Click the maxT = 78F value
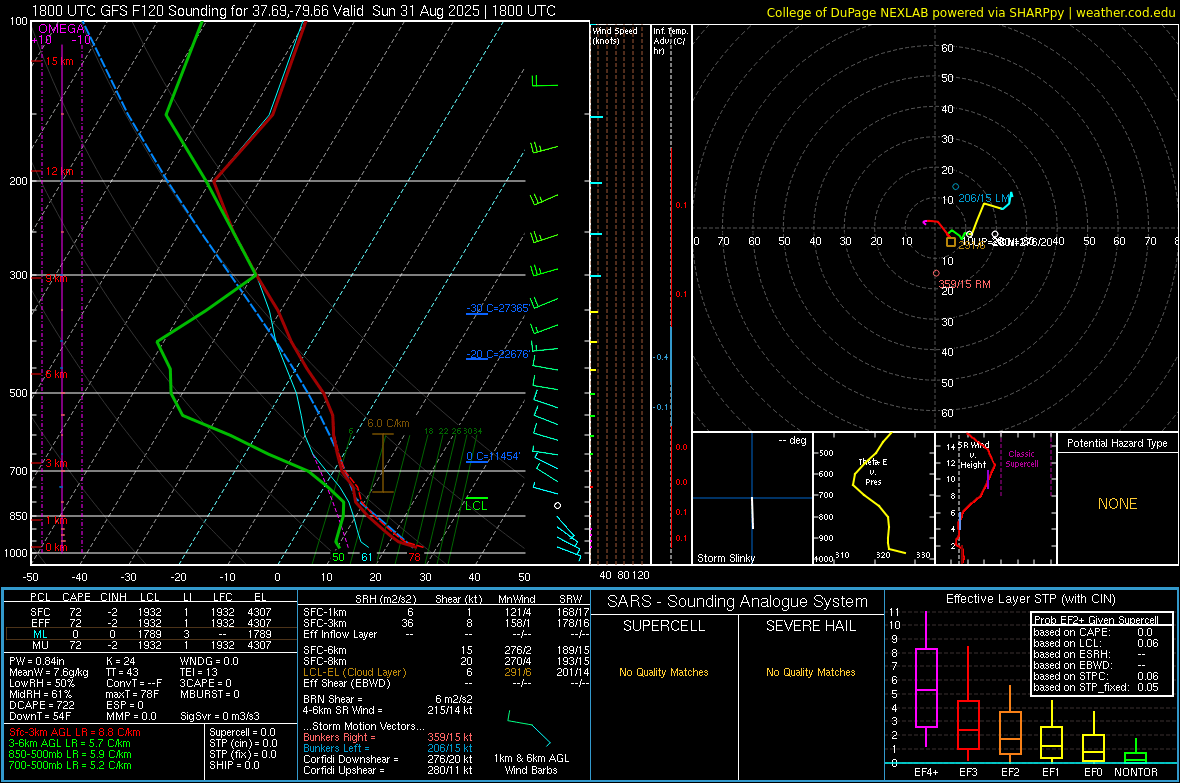Screen dimensions: 1180x783 tap(133, 694)
